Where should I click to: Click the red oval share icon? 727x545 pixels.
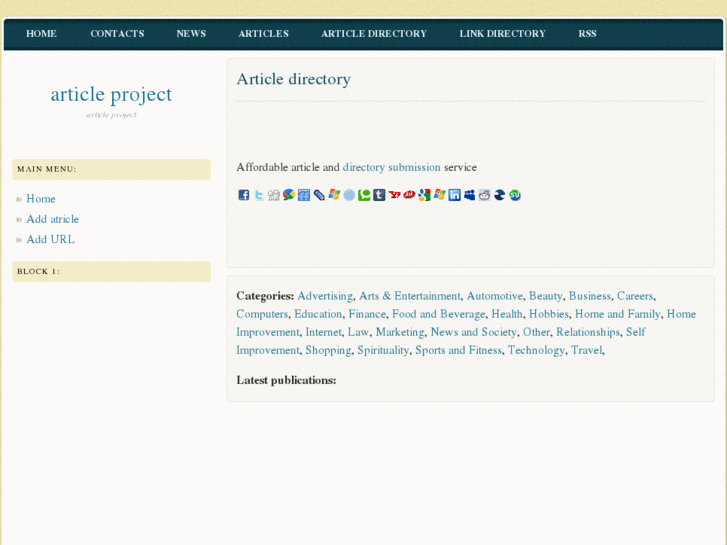(x=409, y=195)
